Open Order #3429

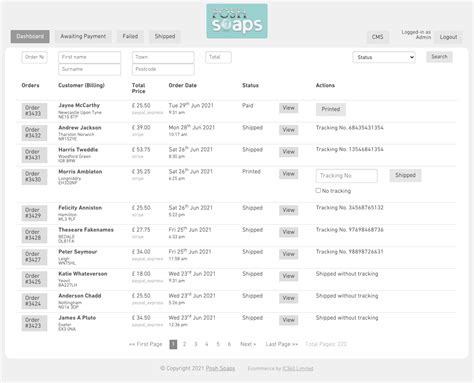coord(34,213)
